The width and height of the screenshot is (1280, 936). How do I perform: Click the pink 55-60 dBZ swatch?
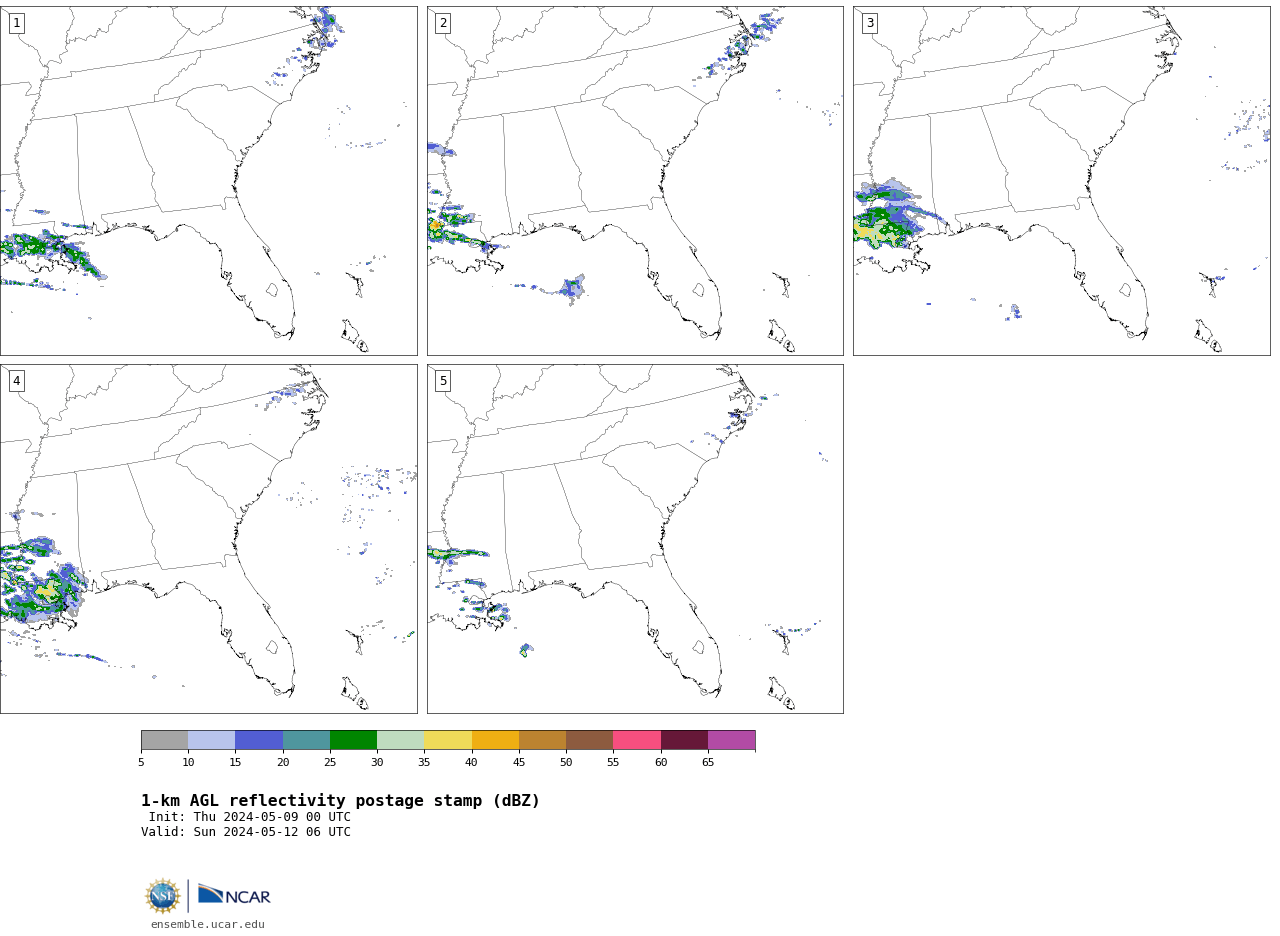(637, 740)
